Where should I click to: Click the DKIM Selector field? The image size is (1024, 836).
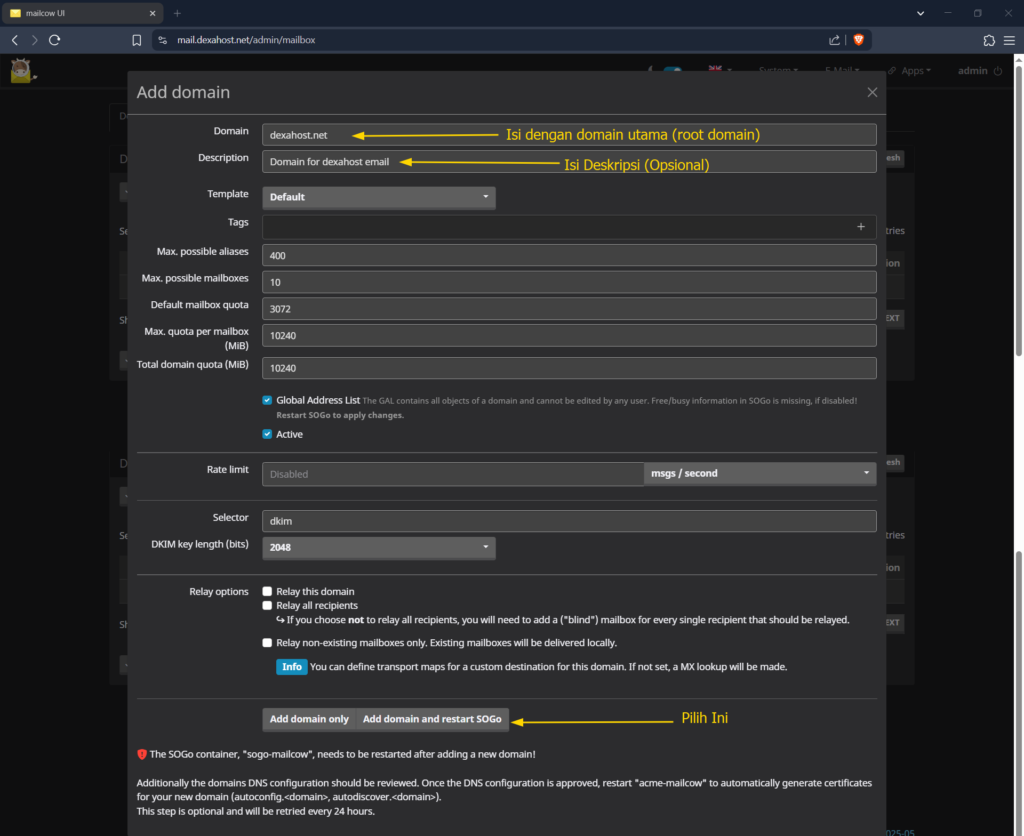click(569, 521)
